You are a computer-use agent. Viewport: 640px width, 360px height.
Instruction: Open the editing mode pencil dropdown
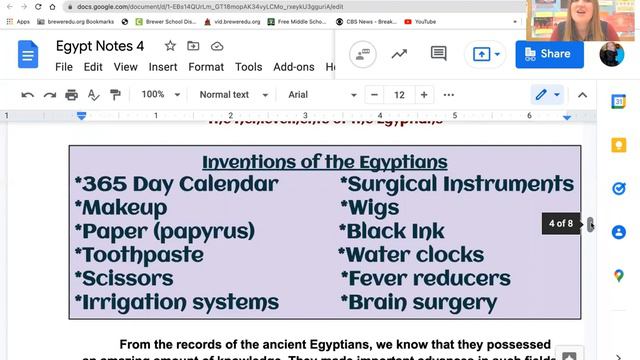(x=547, y=95)
